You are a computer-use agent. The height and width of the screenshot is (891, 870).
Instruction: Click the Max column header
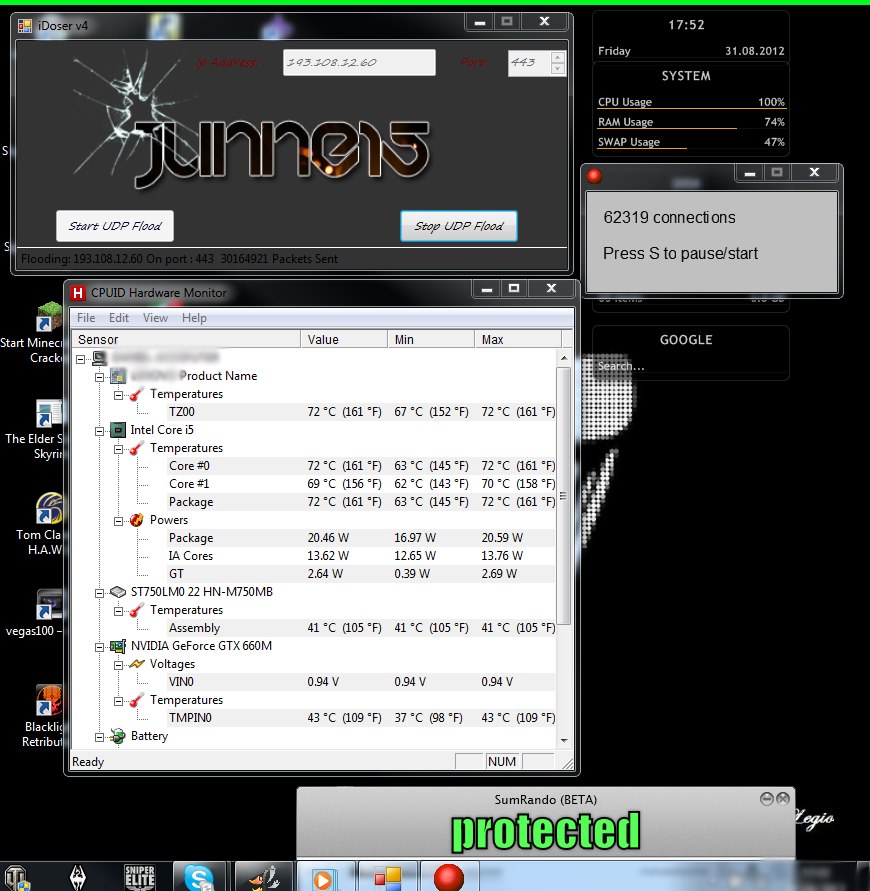(x=518, y=340)
